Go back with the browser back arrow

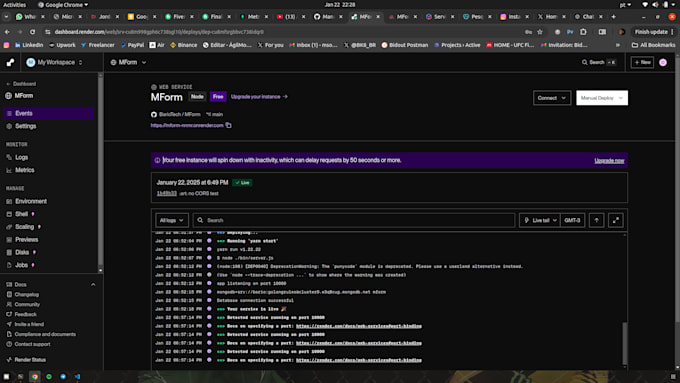click(7, 32)
